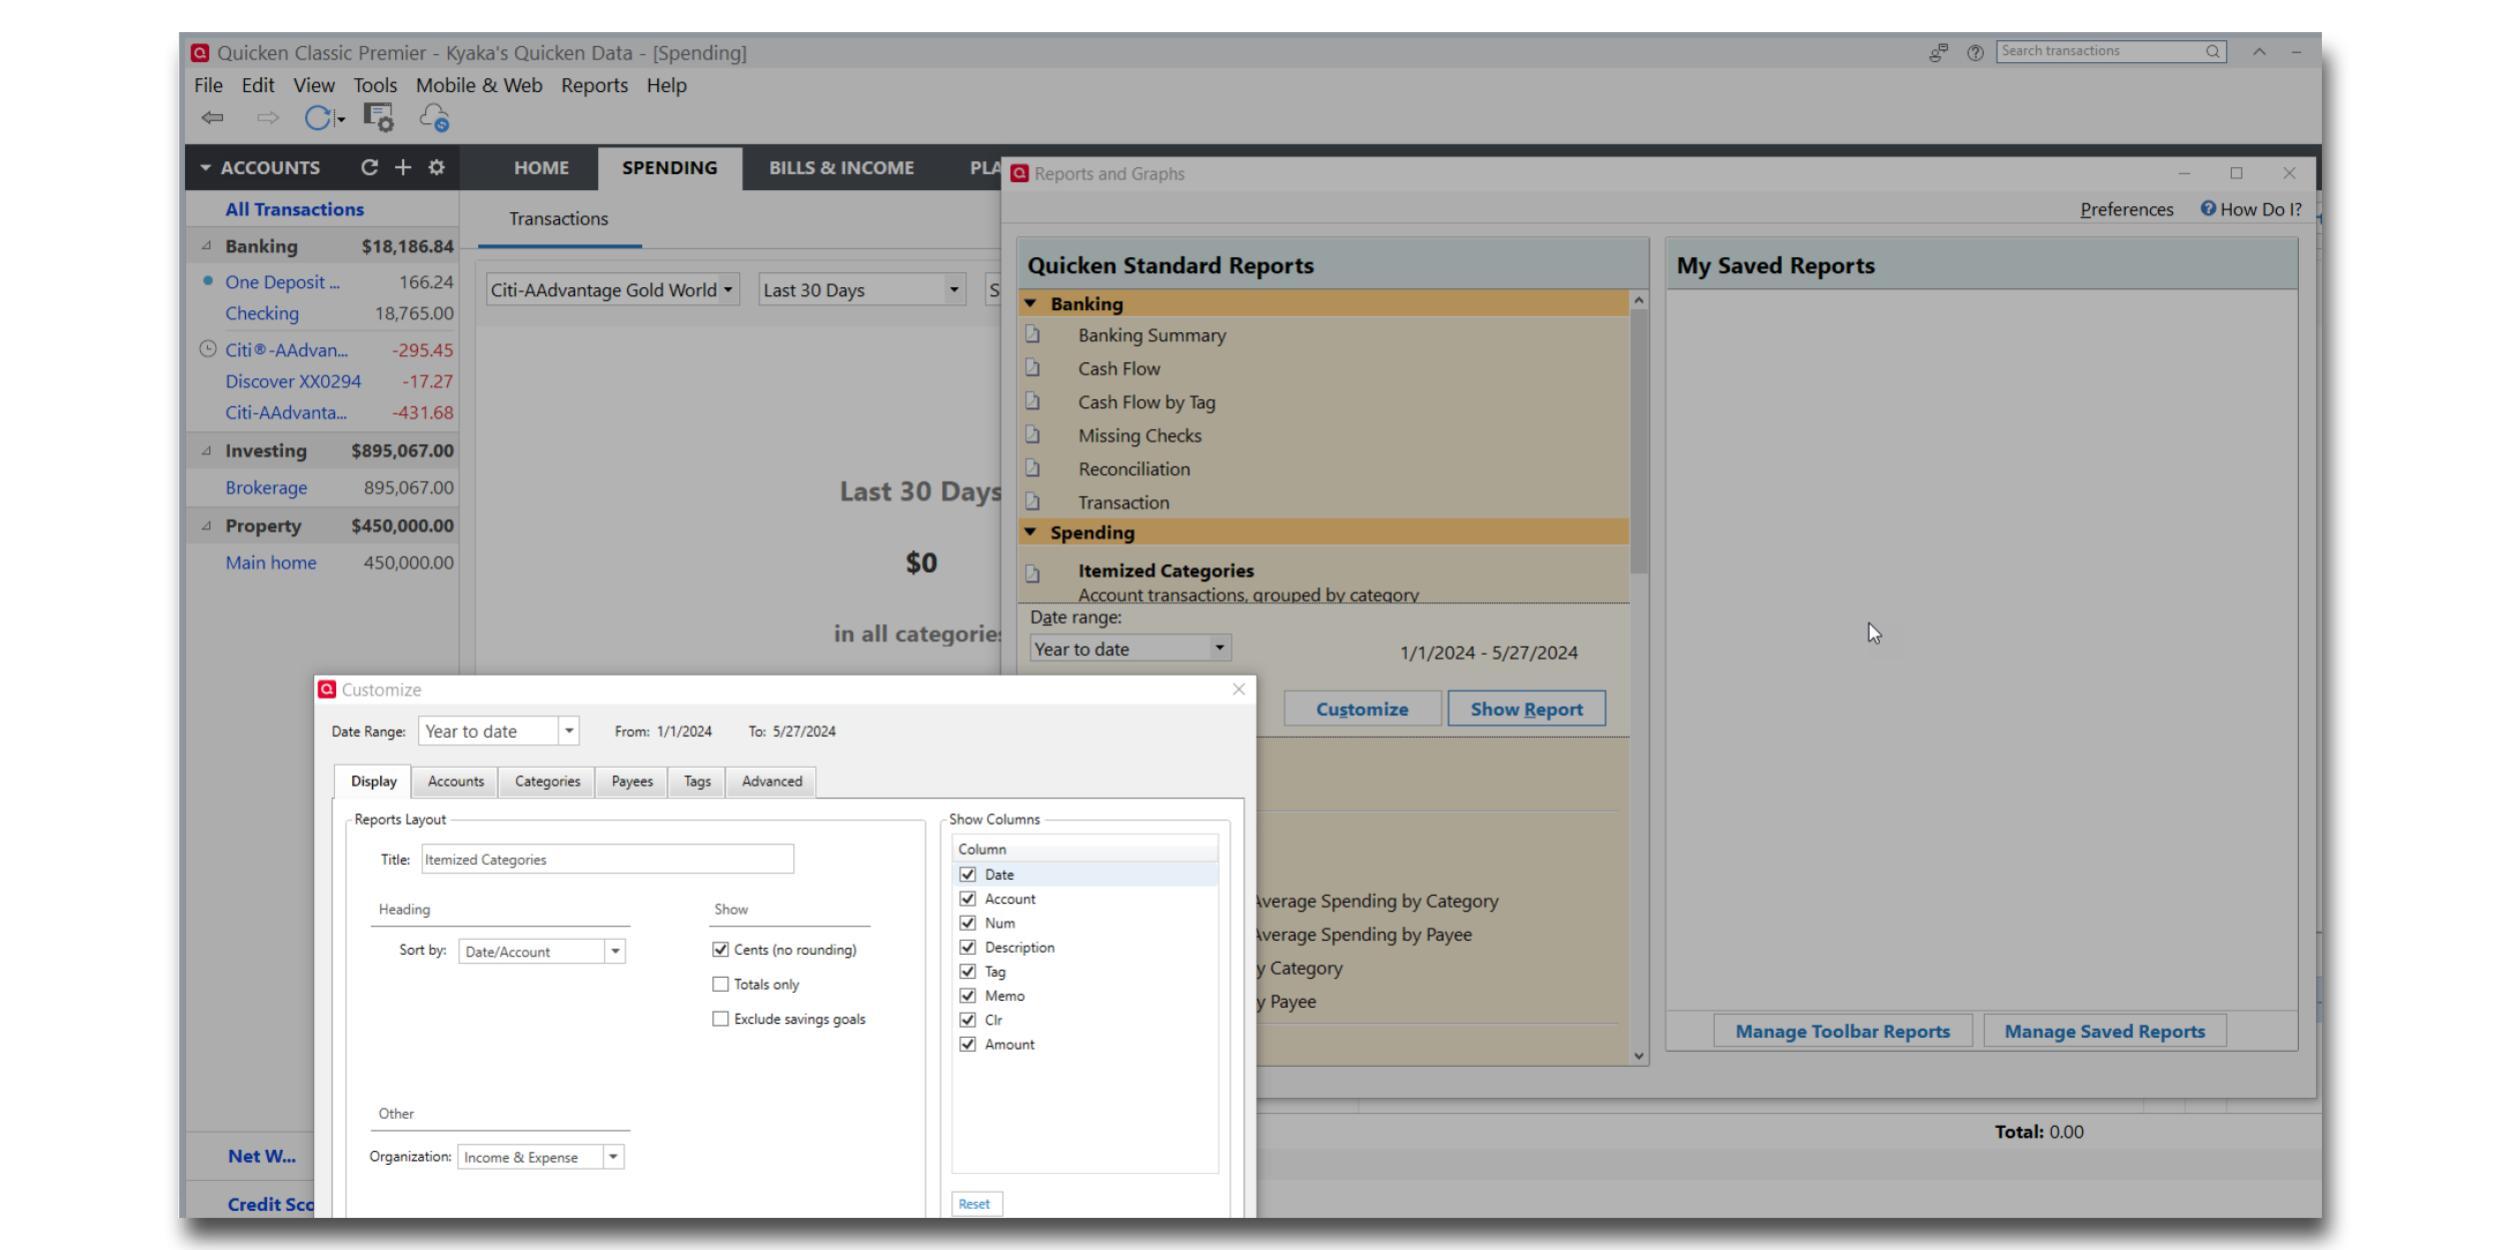The height and width of the screenshot is (1250, 2500).
Task: Open the Organization Income & Expense dropdown
Action: [613, 1157]
